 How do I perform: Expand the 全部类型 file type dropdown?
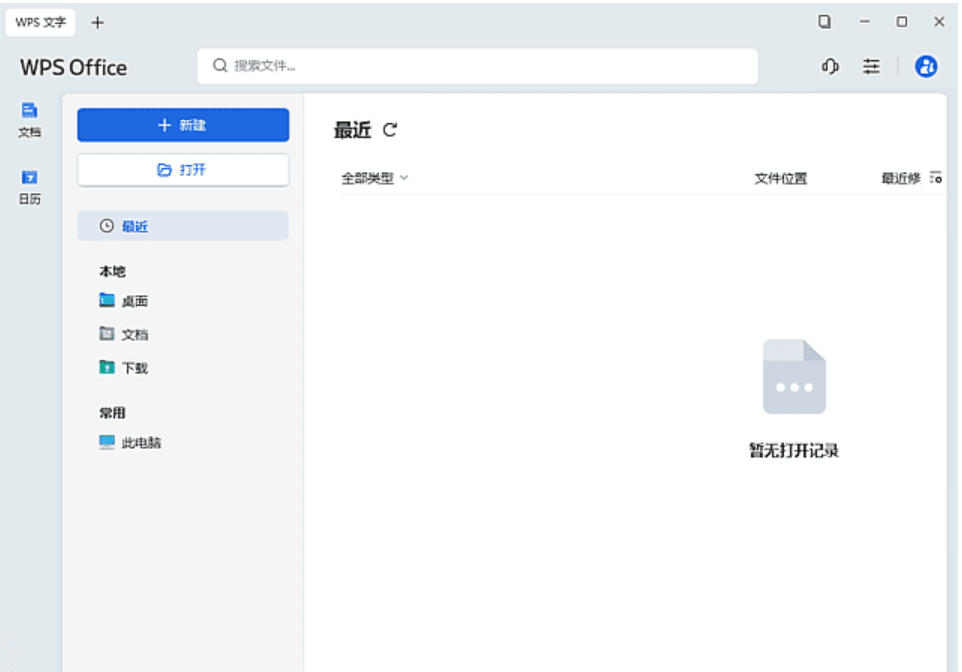click(371, 176)
